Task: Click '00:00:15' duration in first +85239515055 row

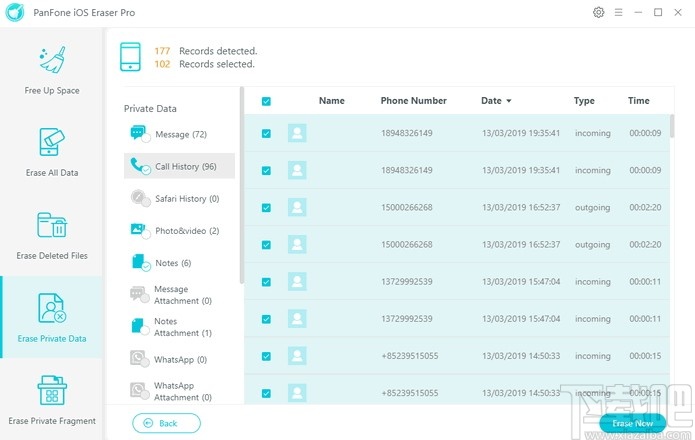Action: (x=645, y=356)
